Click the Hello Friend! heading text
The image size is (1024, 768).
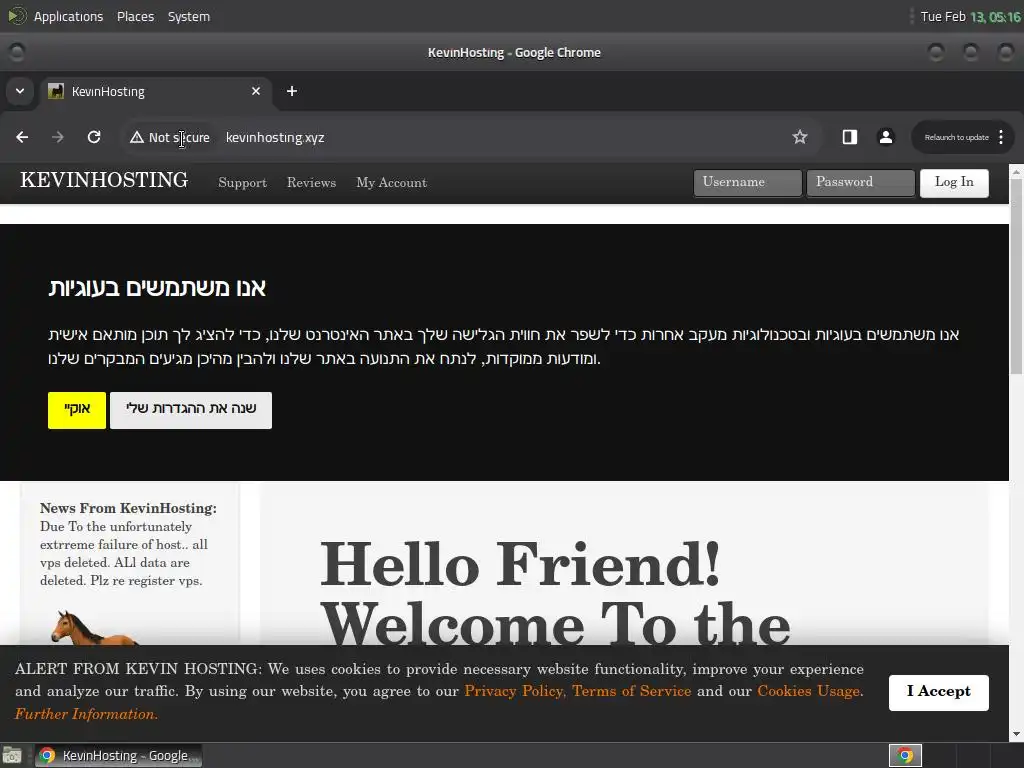520,564
